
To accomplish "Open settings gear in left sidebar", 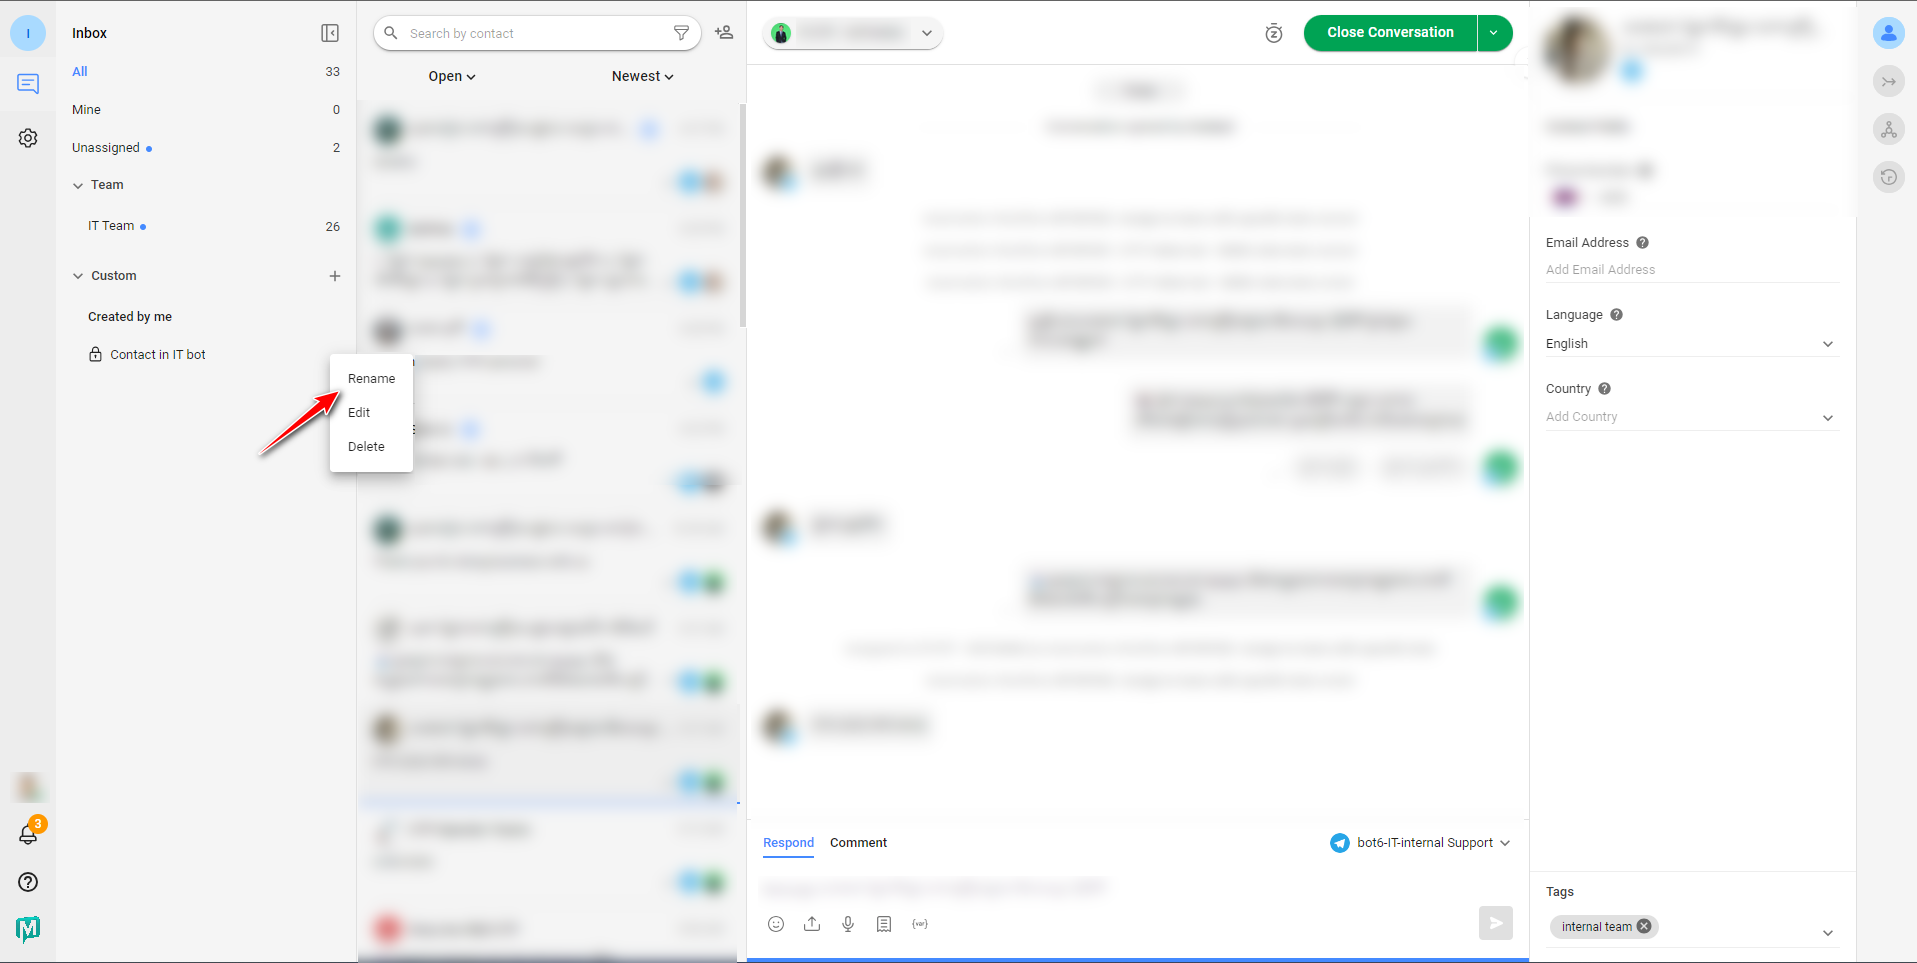I will [28, 138].
